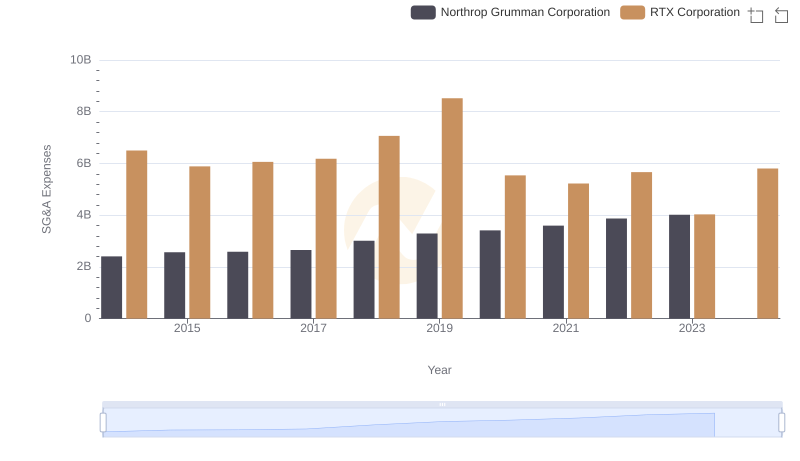The width and height of the screenshot is (800, 461).
Task: Click left handle of the zoom slider
Action: (x=103, y=423)
